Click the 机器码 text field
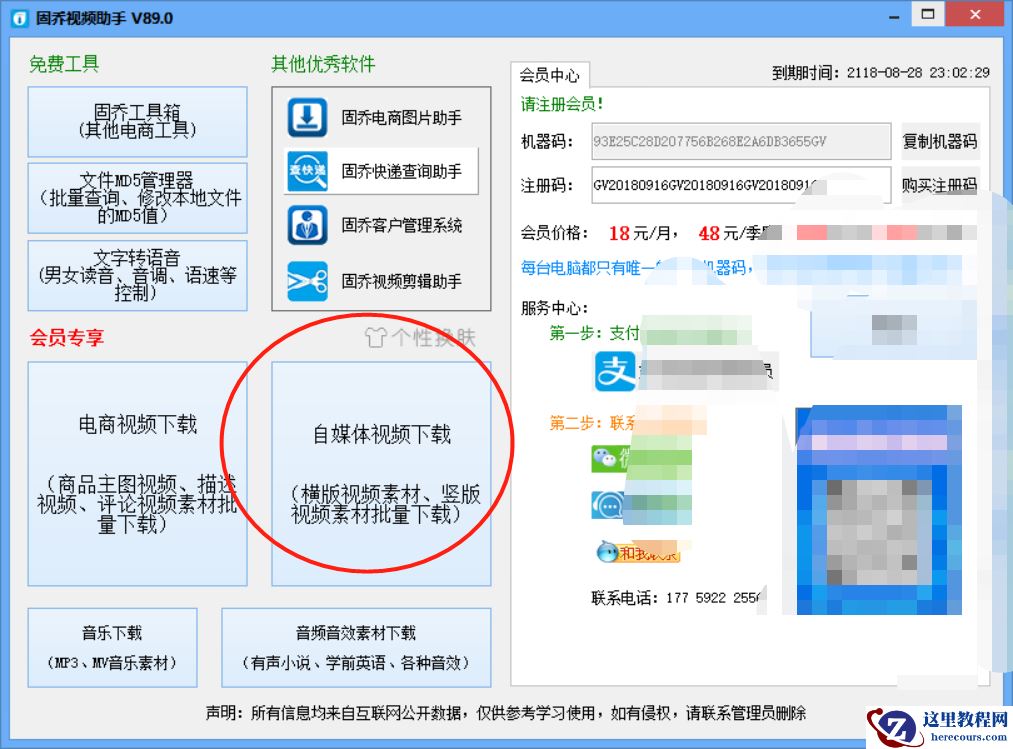The width and height of the screenshot is (1013, 749). 741,141
